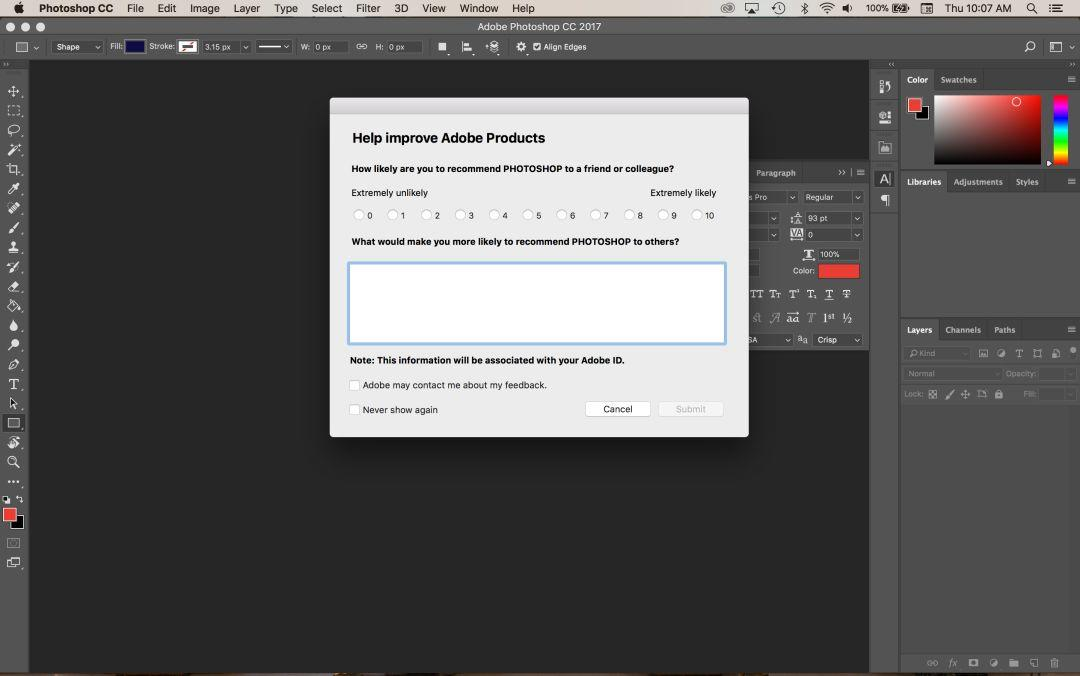Select the Clone Stamp tool
1080x676 pixels.
pos(13,247)
